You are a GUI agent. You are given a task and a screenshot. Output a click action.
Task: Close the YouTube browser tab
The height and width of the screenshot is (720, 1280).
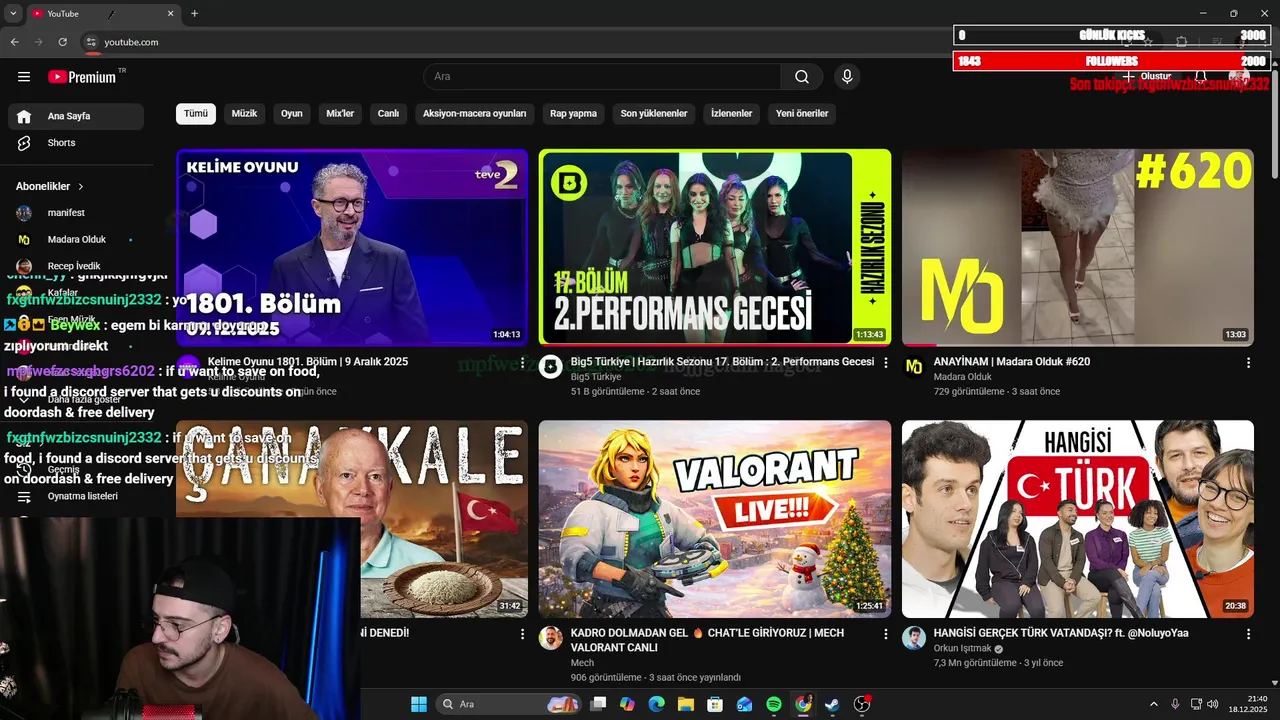pyautogui.click(x=170, y=14)
